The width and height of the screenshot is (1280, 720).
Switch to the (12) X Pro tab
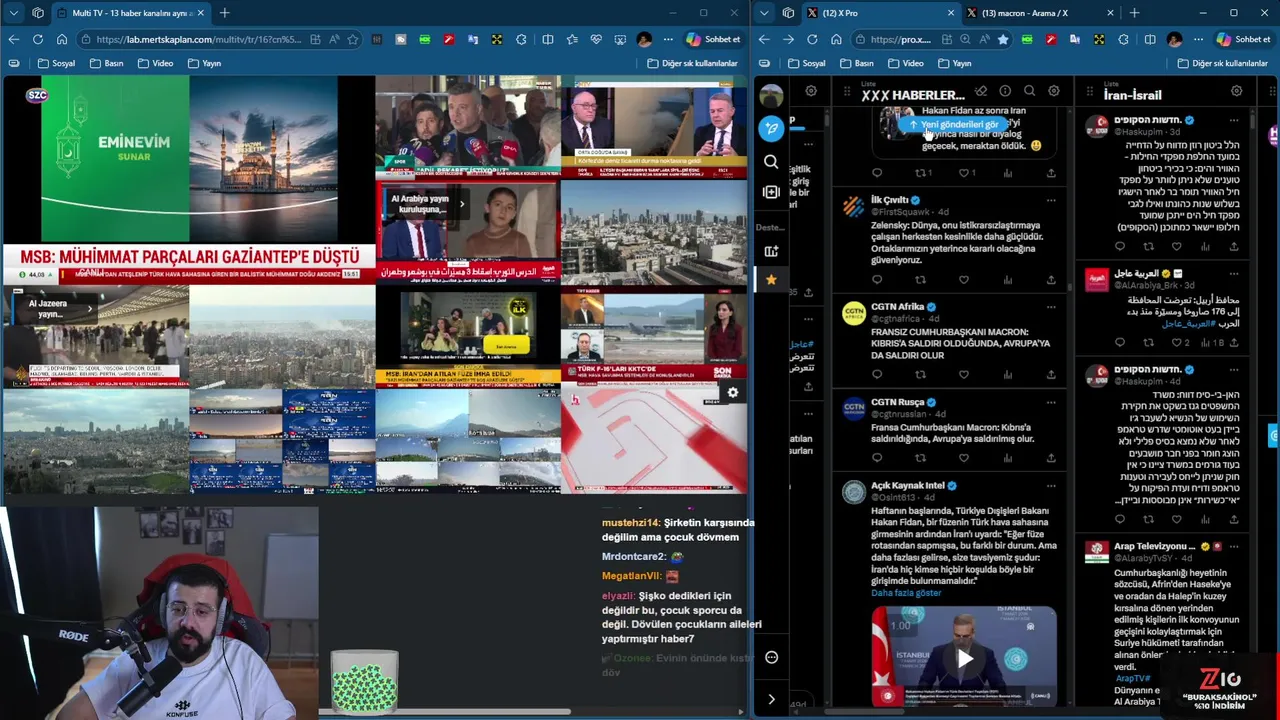pyautogui.click(x=880, y=13)
